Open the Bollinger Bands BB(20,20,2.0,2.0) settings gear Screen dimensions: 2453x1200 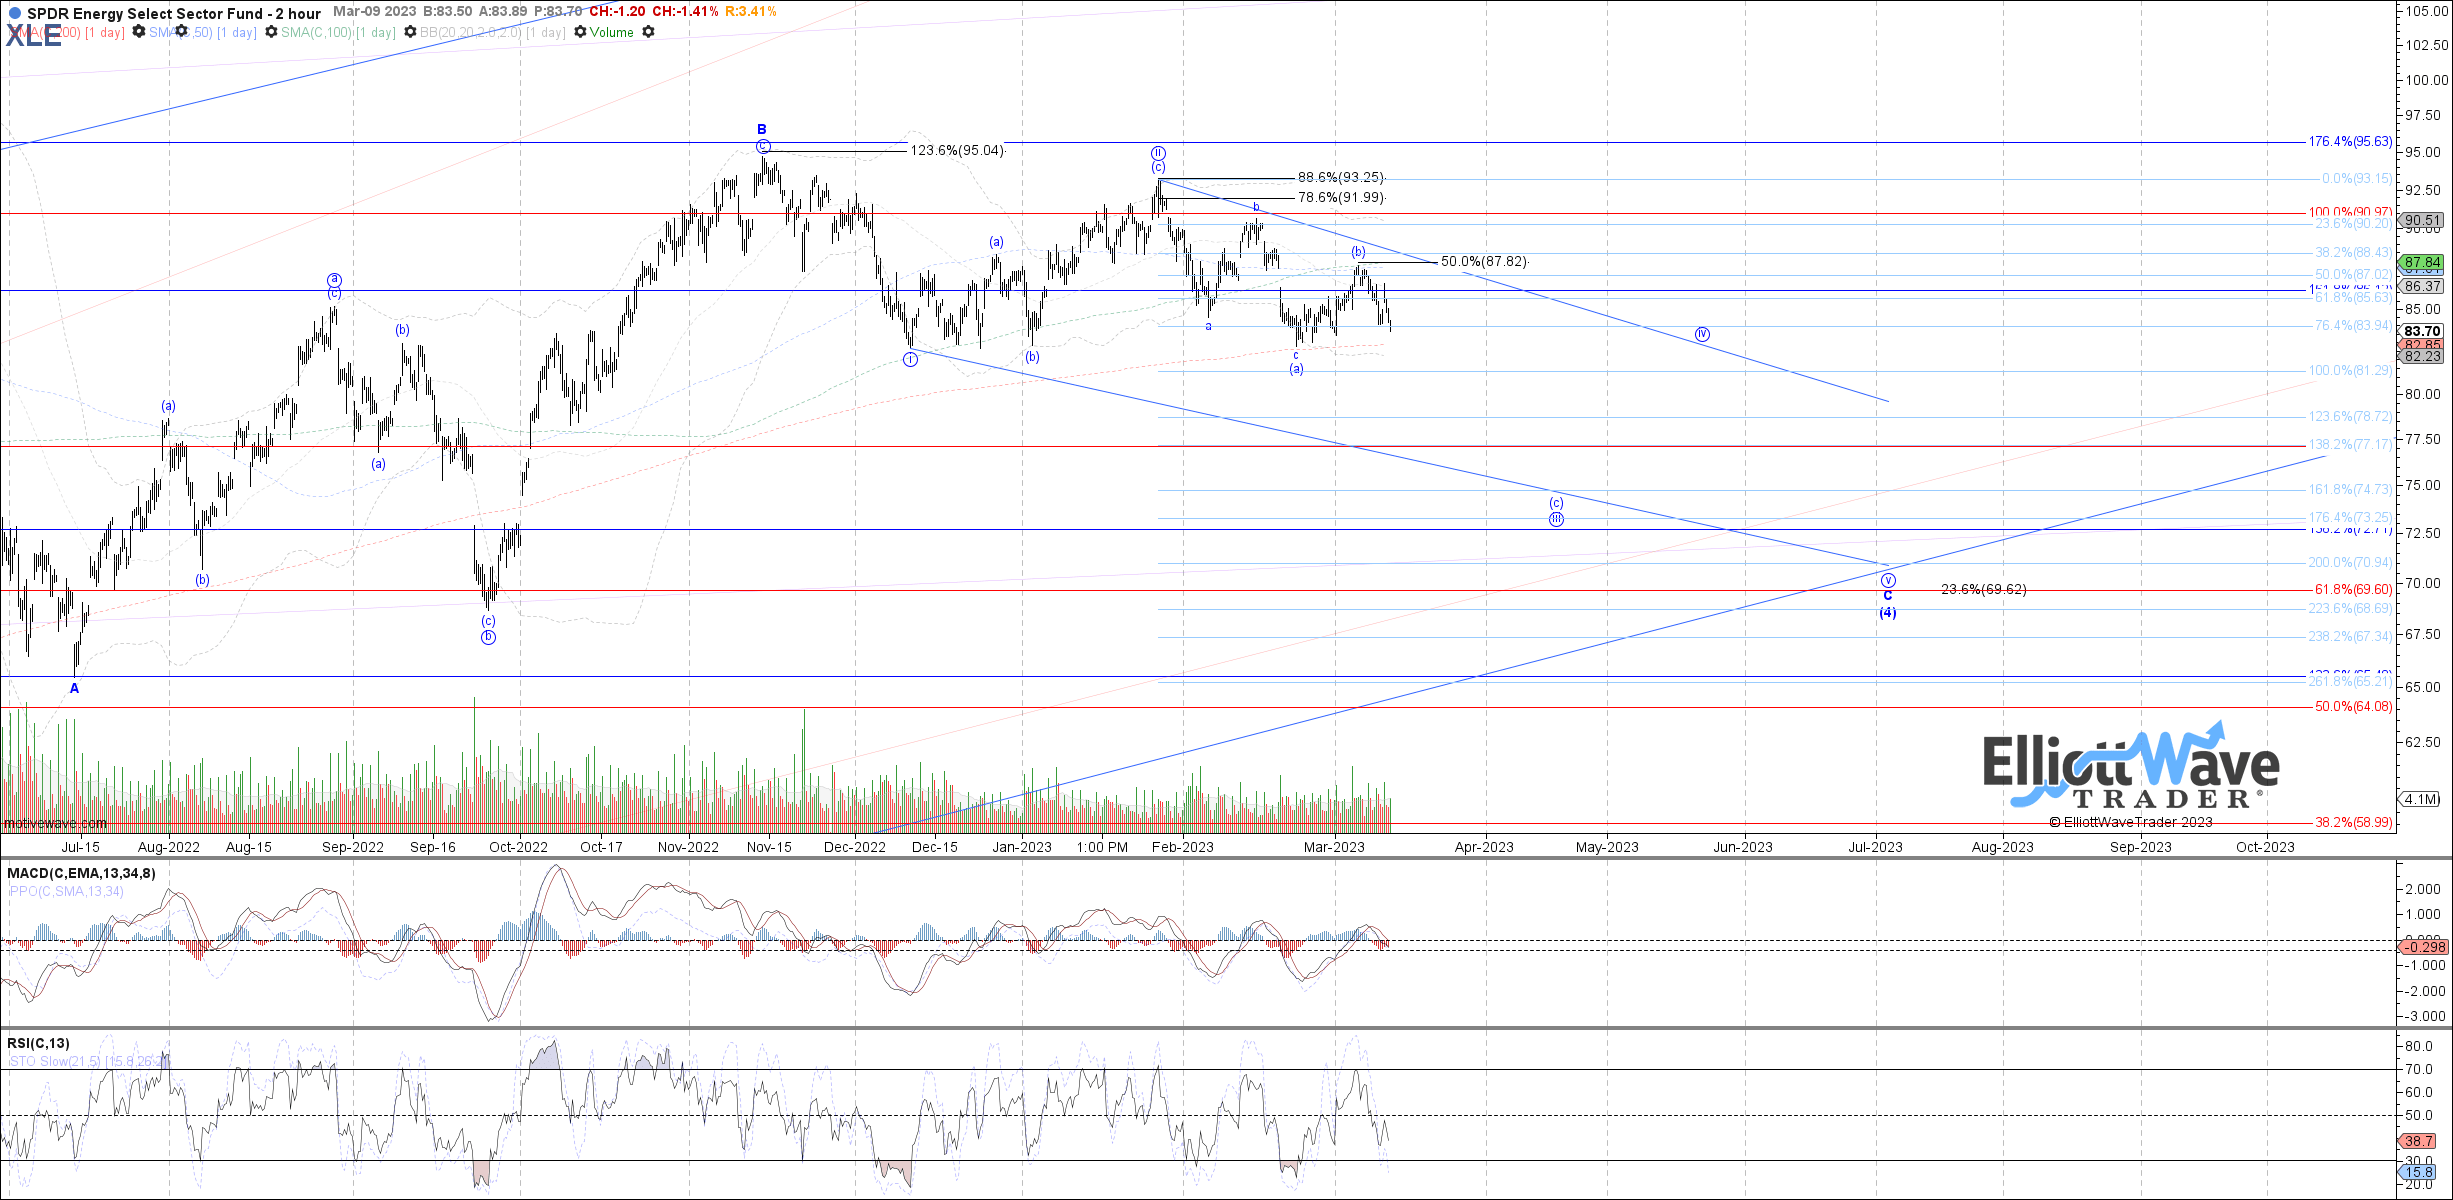coord(579,32)
